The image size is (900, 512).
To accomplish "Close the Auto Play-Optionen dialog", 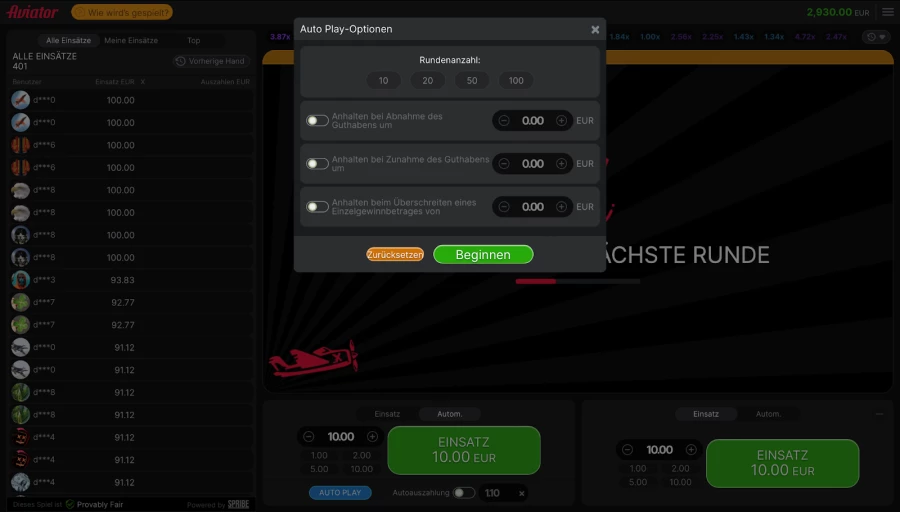I will point(595,30).
